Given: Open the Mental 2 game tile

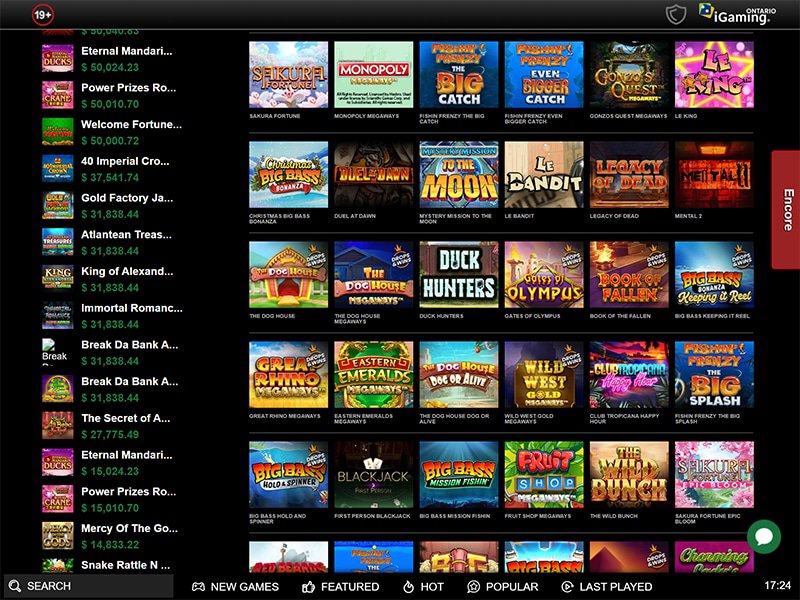Looking at the screenshot, I should pyautogui.click(x=714, y=174).
